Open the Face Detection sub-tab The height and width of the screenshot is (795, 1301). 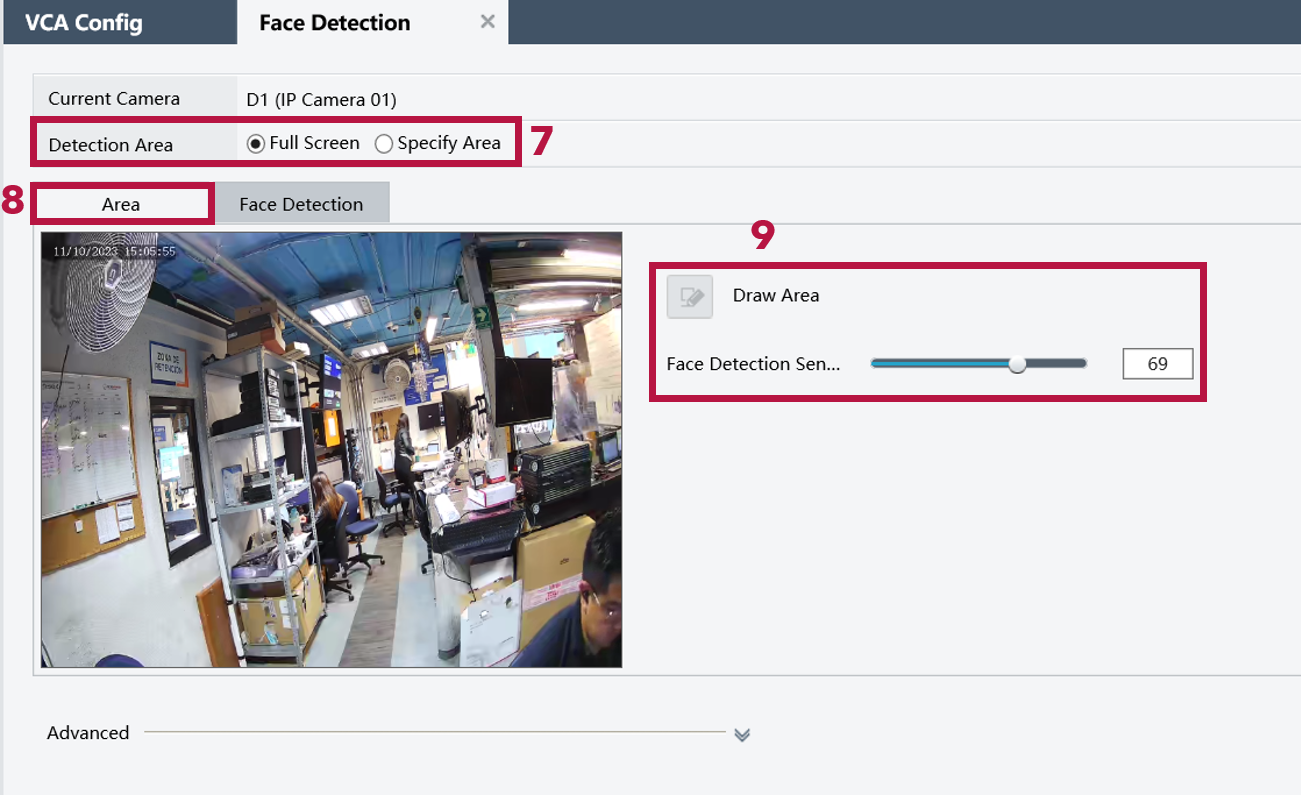[301, 204]
